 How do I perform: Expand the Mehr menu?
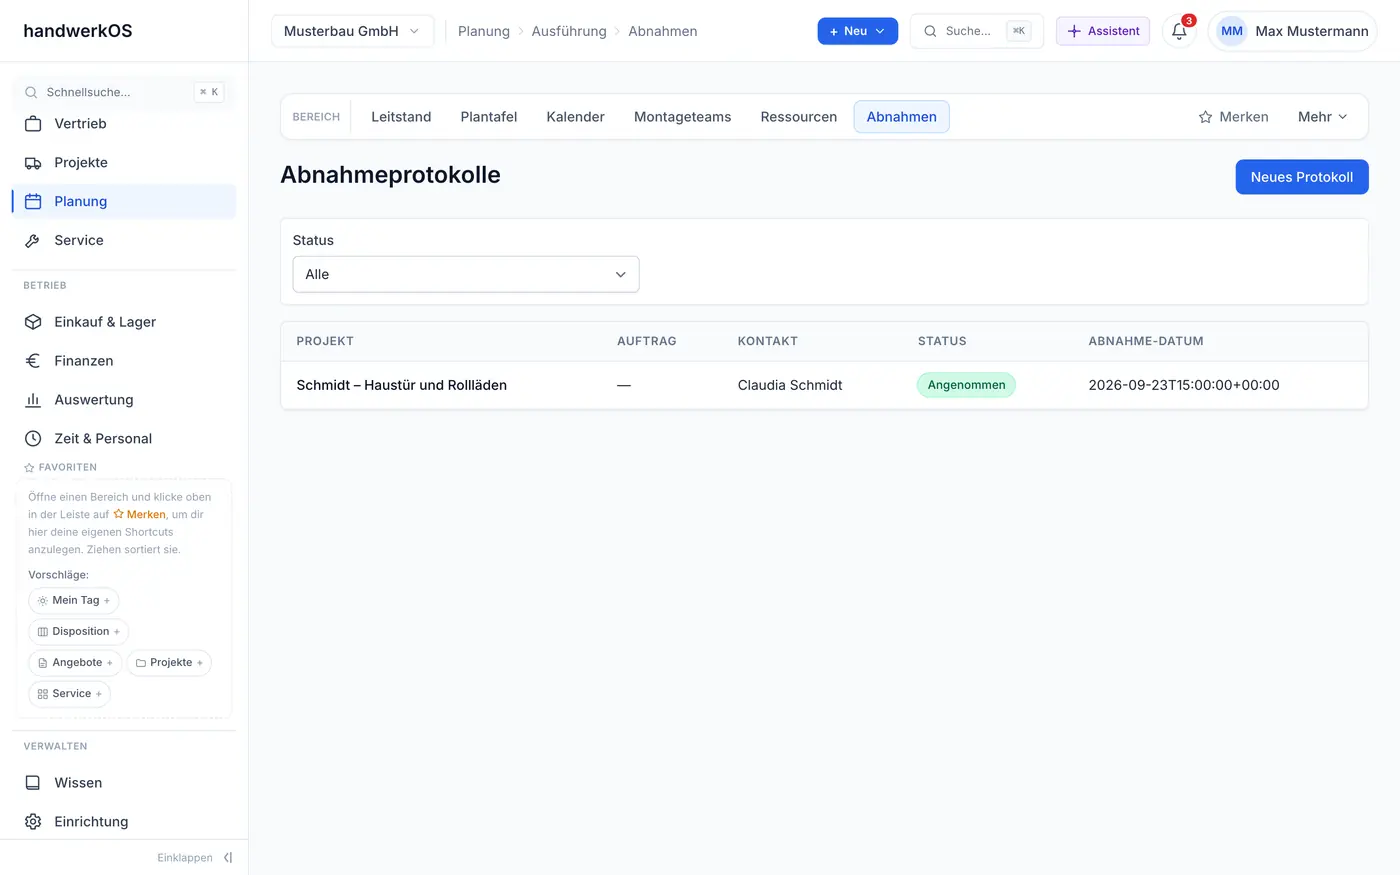tap(1323, 117)
